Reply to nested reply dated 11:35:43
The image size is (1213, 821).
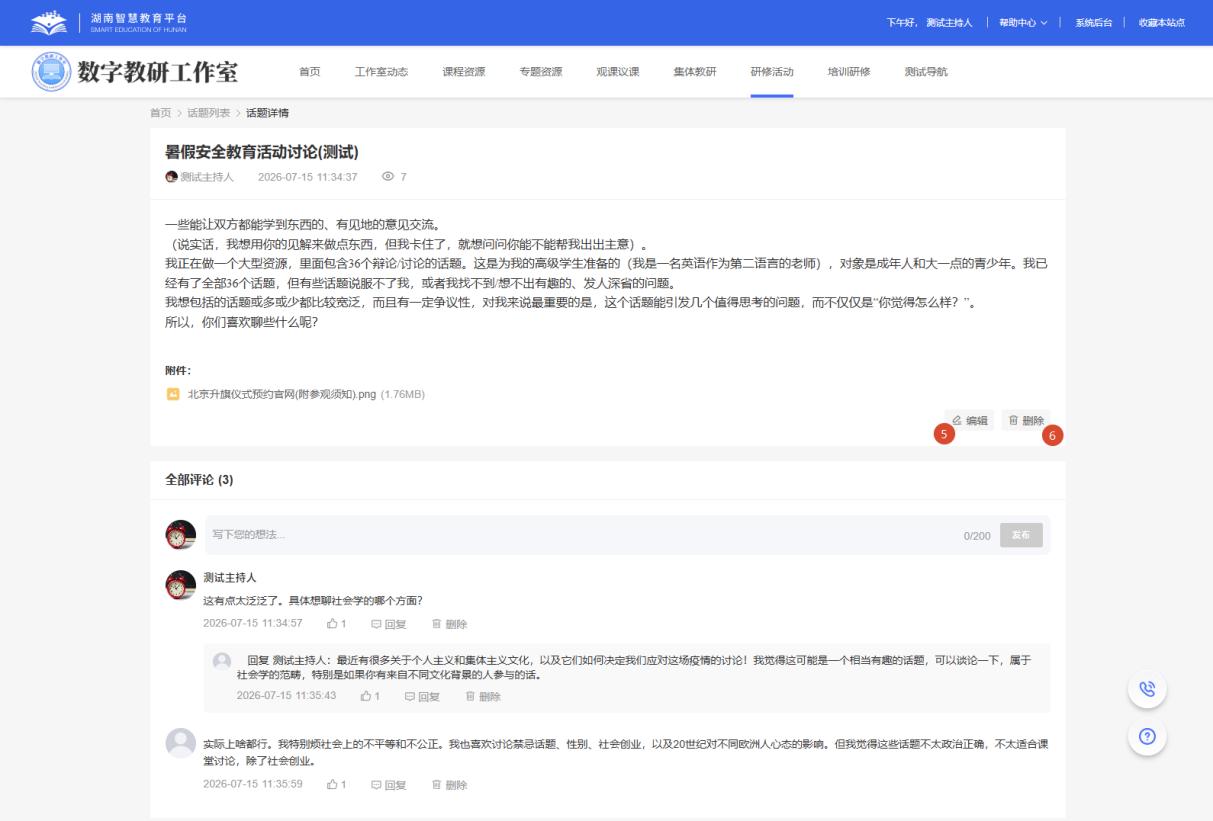click(422, 696)
